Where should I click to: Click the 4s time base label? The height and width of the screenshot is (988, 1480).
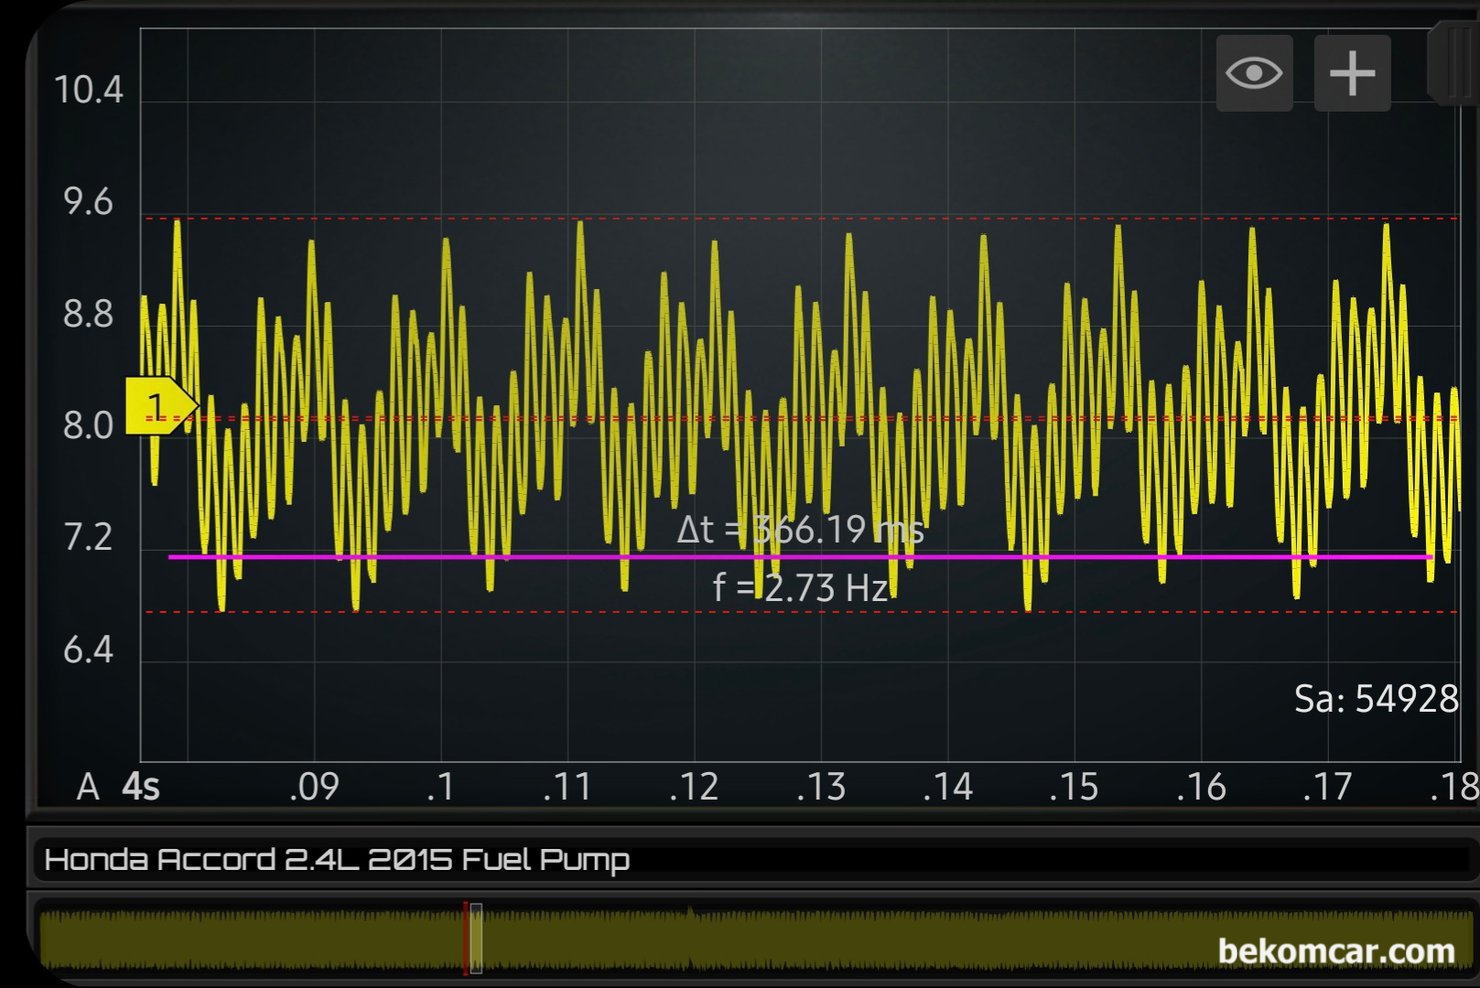click(x=141, y=788)
